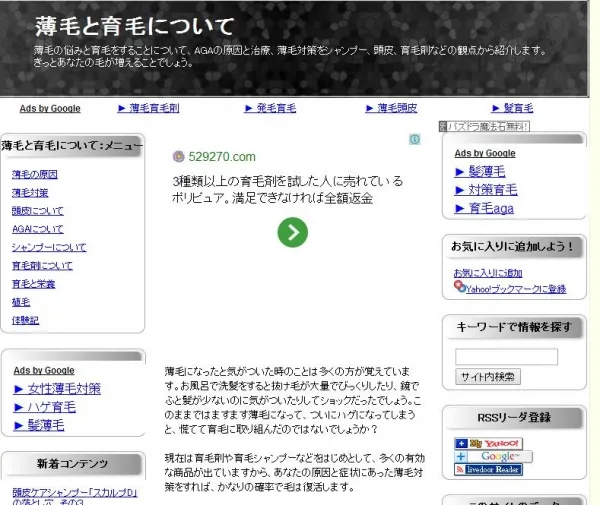This screenshot has height=505, width=600.
Task: Click Ads by Google in right sidebar
Action: (485, 153)
